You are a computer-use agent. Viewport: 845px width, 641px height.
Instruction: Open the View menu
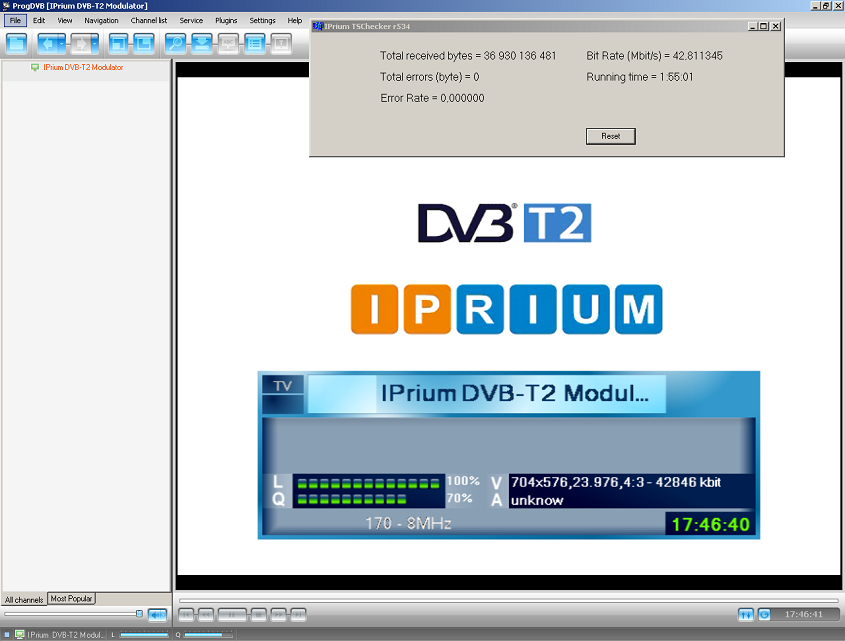tap(65, 20)
